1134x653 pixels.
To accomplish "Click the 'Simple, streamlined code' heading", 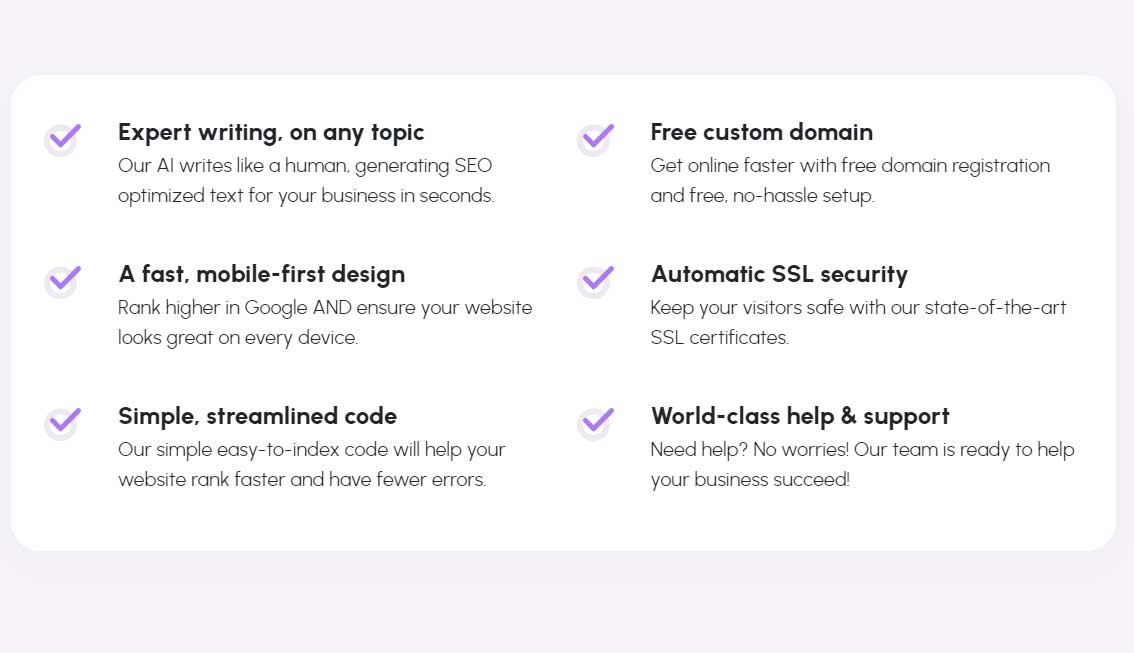I will pyautogui.click(x=257, y=416).
